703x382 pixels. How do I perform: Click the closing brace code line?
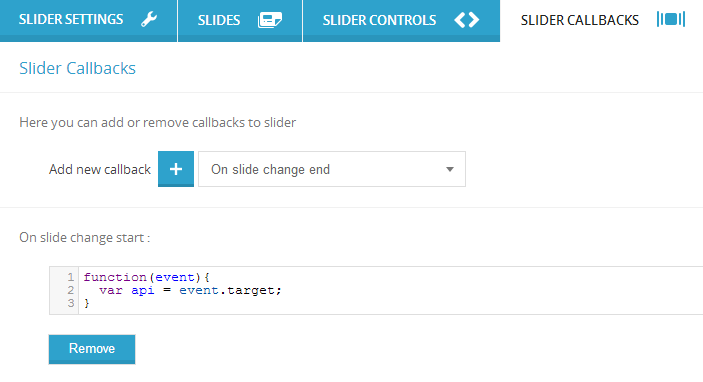(x=87, y=304)
